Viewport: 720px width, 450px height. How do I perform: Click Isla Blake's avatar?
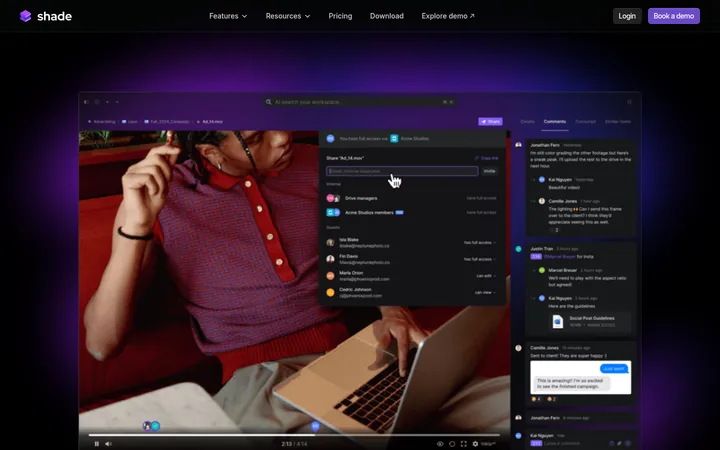[x=330, y=242]
